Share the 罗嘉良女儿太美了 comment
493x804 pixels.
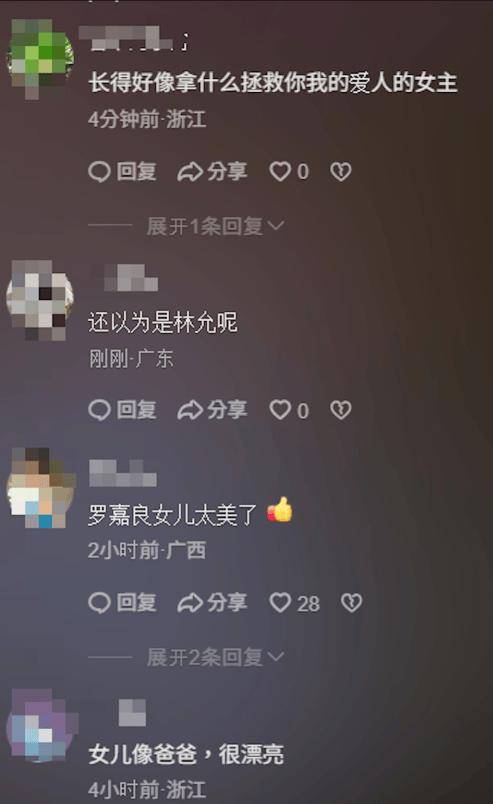point(212,603)
